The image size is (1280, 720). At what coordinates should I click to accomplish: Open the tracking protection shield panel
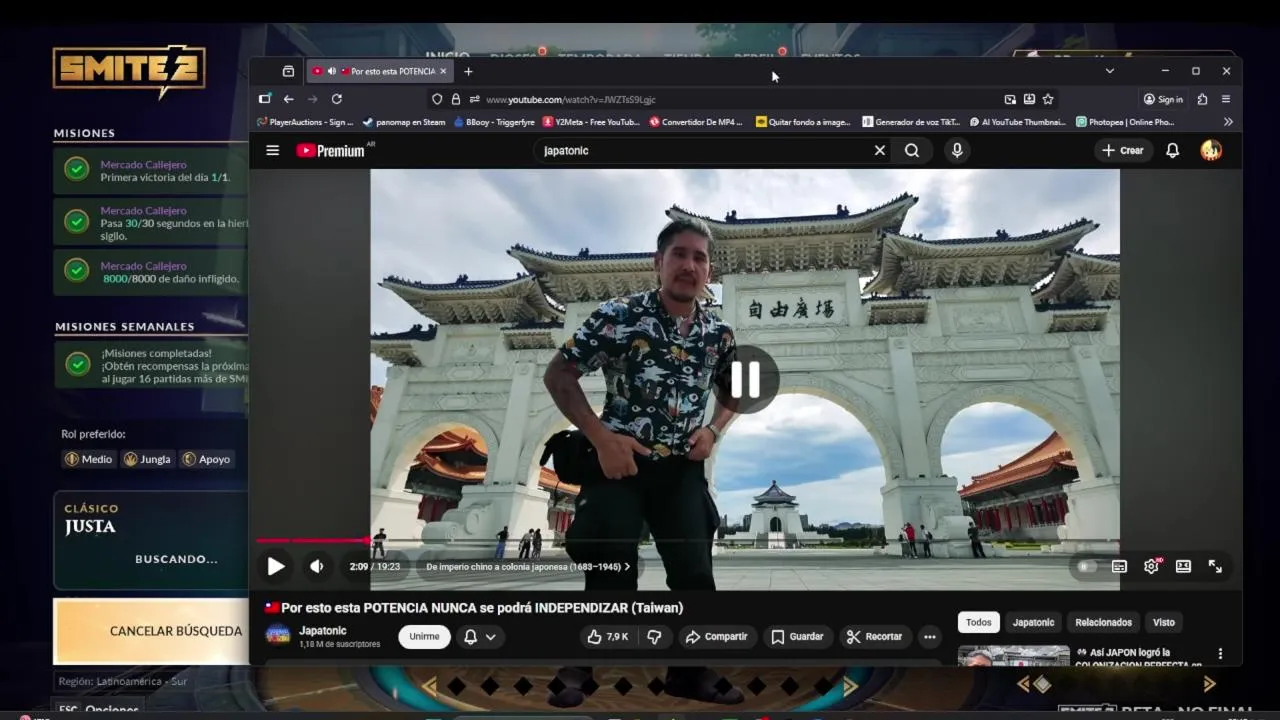[x=437, y=99]
